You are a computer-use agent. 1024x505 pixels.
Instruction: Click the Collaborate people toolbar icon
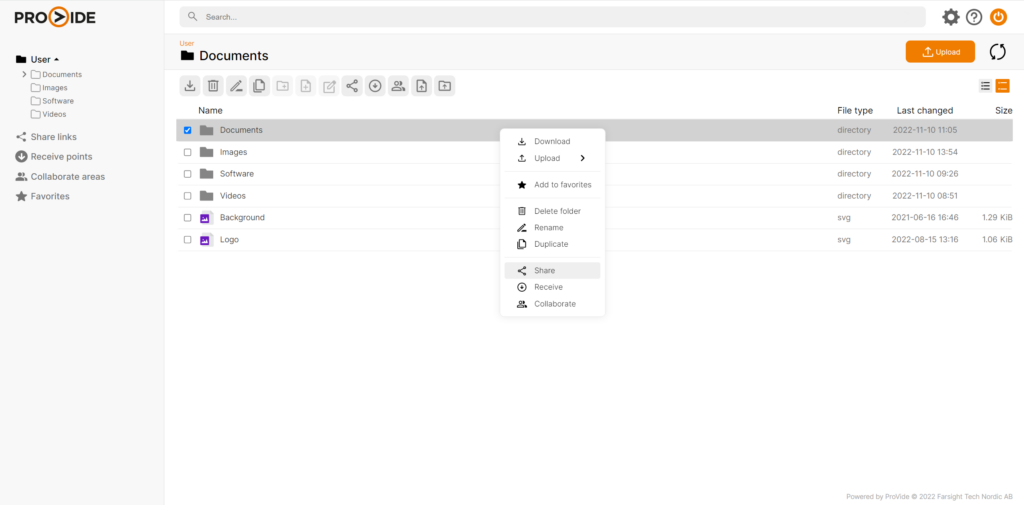[398, 86]
